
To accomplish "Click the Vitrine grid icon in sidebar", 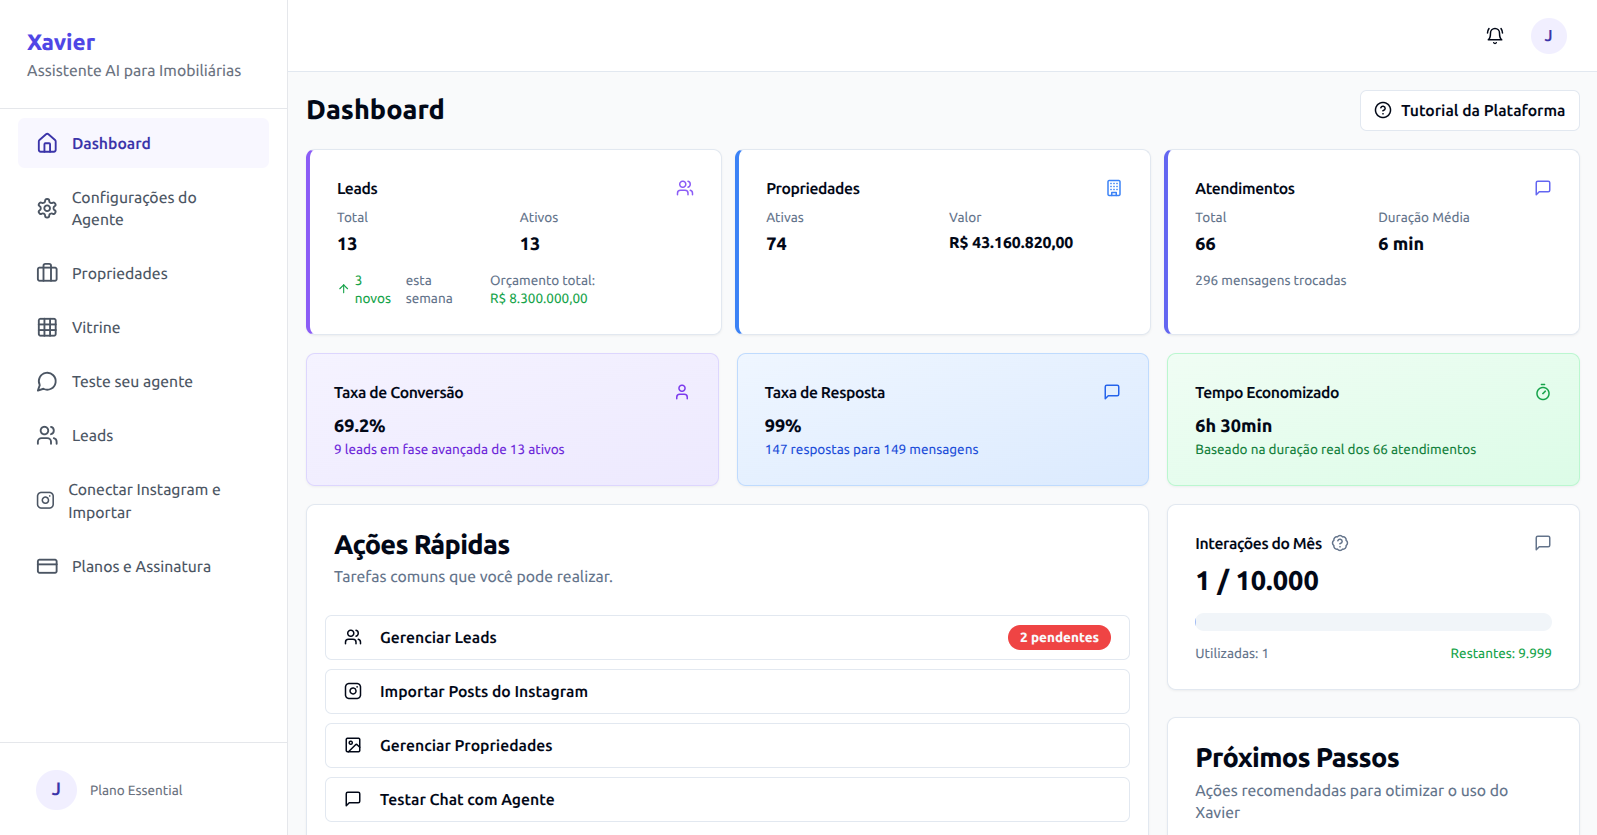I will tap(47, 327).
